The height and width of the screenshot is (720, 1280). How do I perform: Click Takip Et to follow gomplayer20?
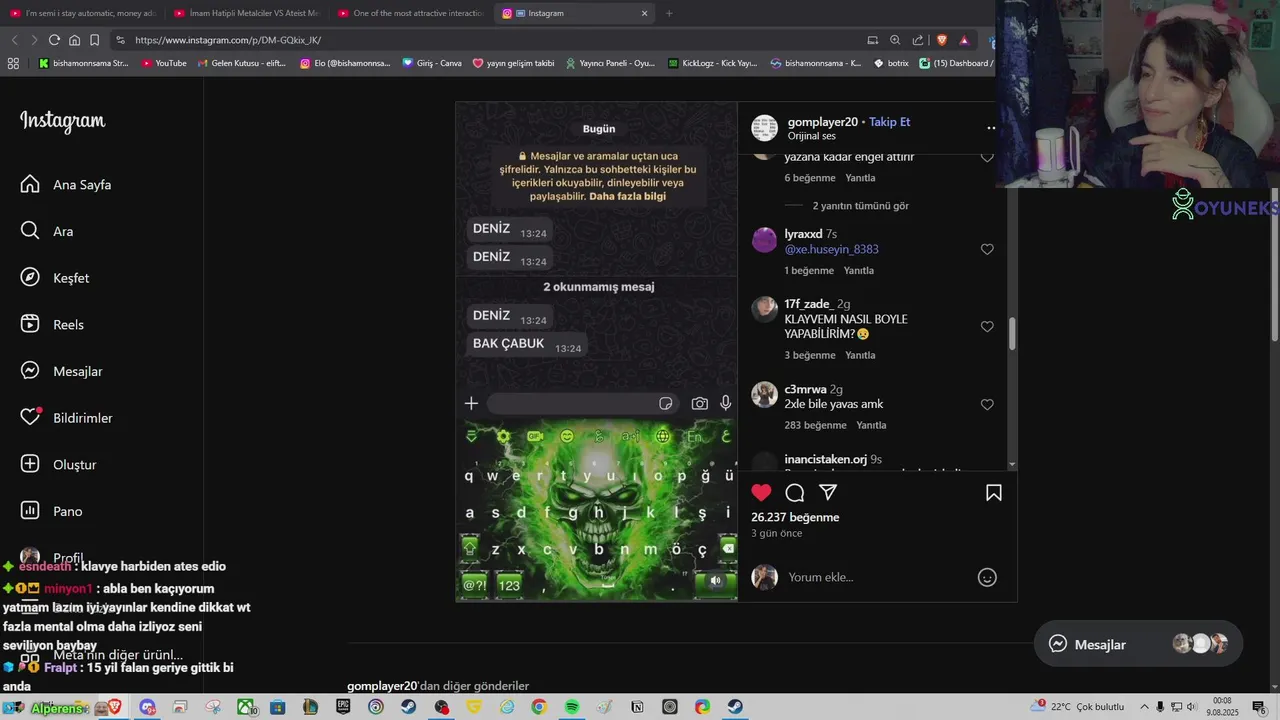[889, 122]
